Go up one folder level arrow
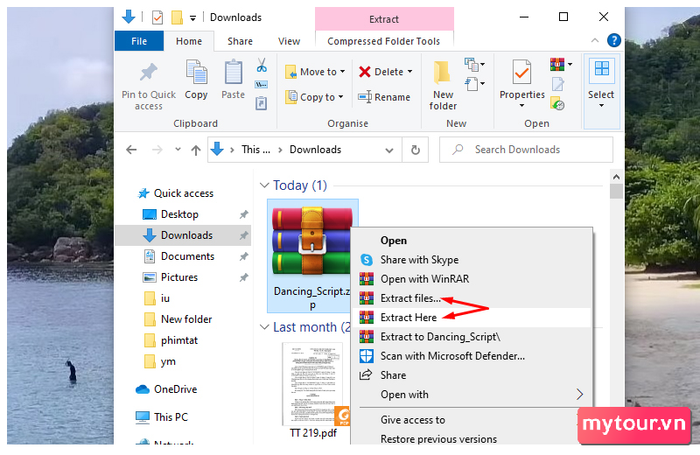 coord(195,149)
